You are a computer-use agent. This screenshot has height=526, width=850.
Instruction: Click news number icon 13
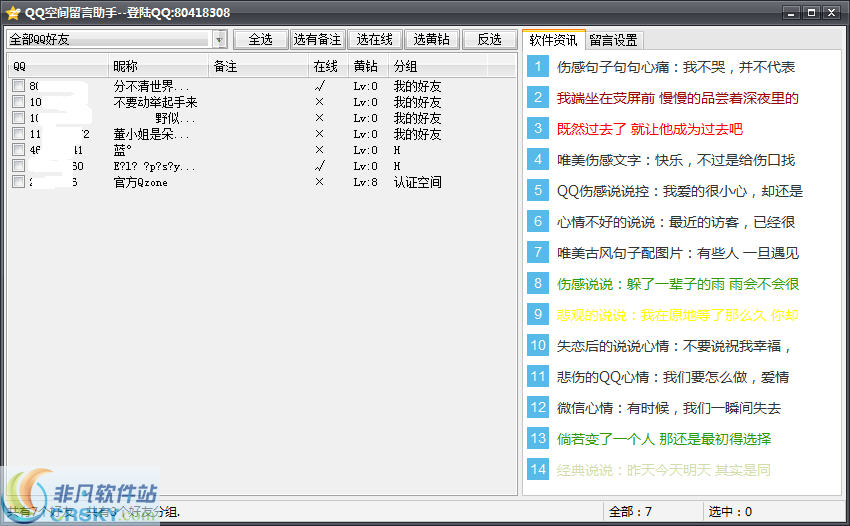[538, 438]
